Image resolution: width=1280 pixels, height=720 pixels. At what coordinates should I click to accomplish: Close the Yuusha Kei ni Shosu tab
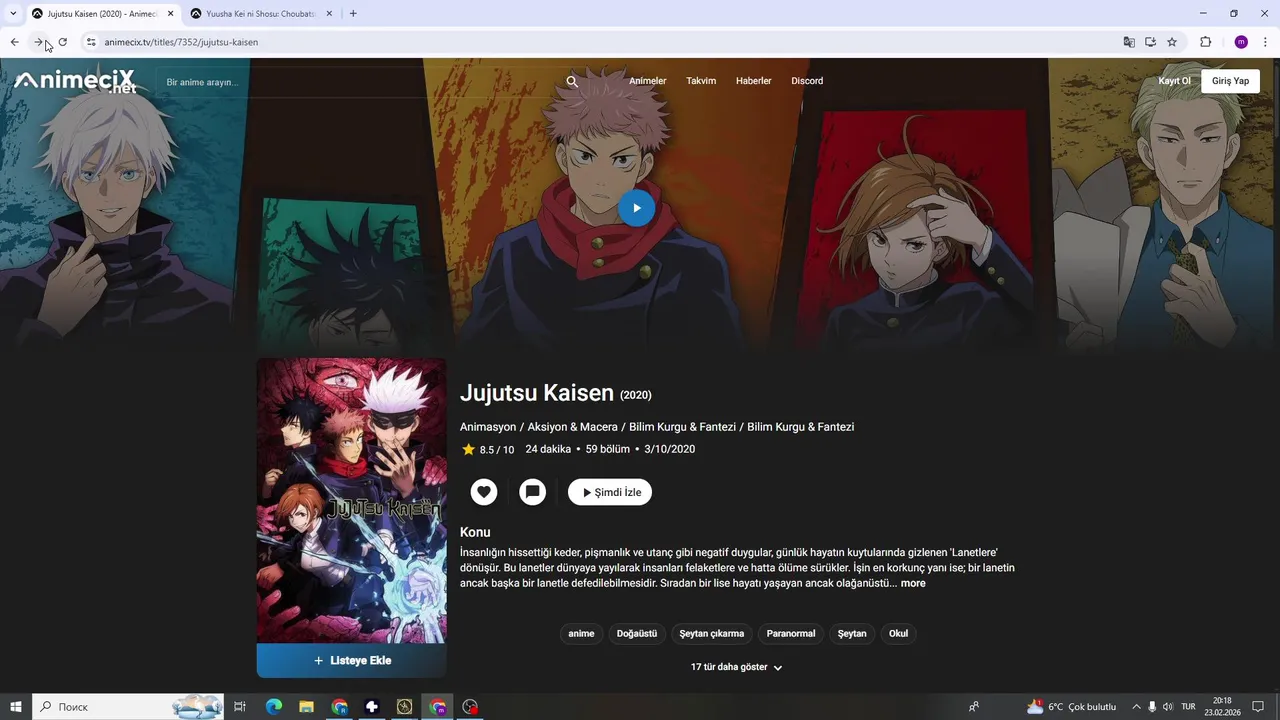tap(329, 14)
